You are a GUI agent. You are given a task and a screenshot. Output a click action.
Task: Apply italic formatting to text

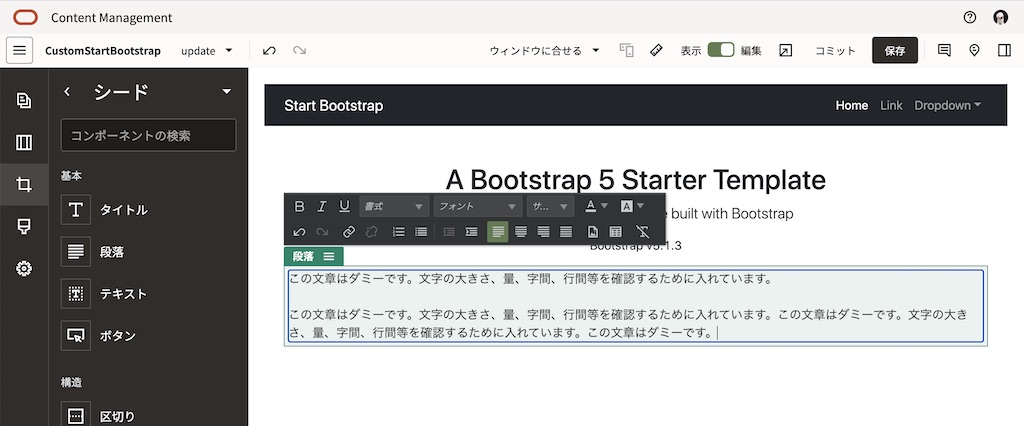[x=322, y=206]
